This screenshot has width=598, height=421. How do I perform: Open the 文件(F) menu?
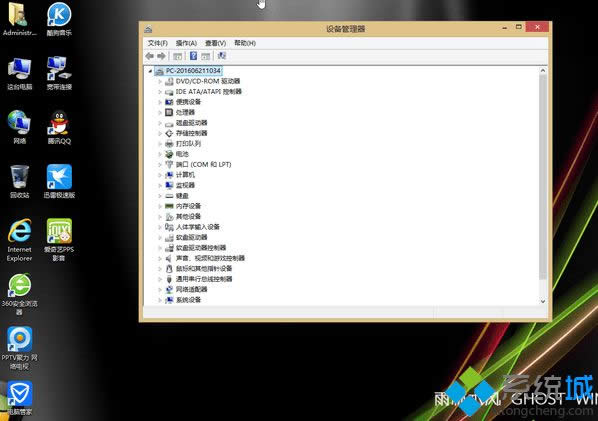click(x=158, y=43)
